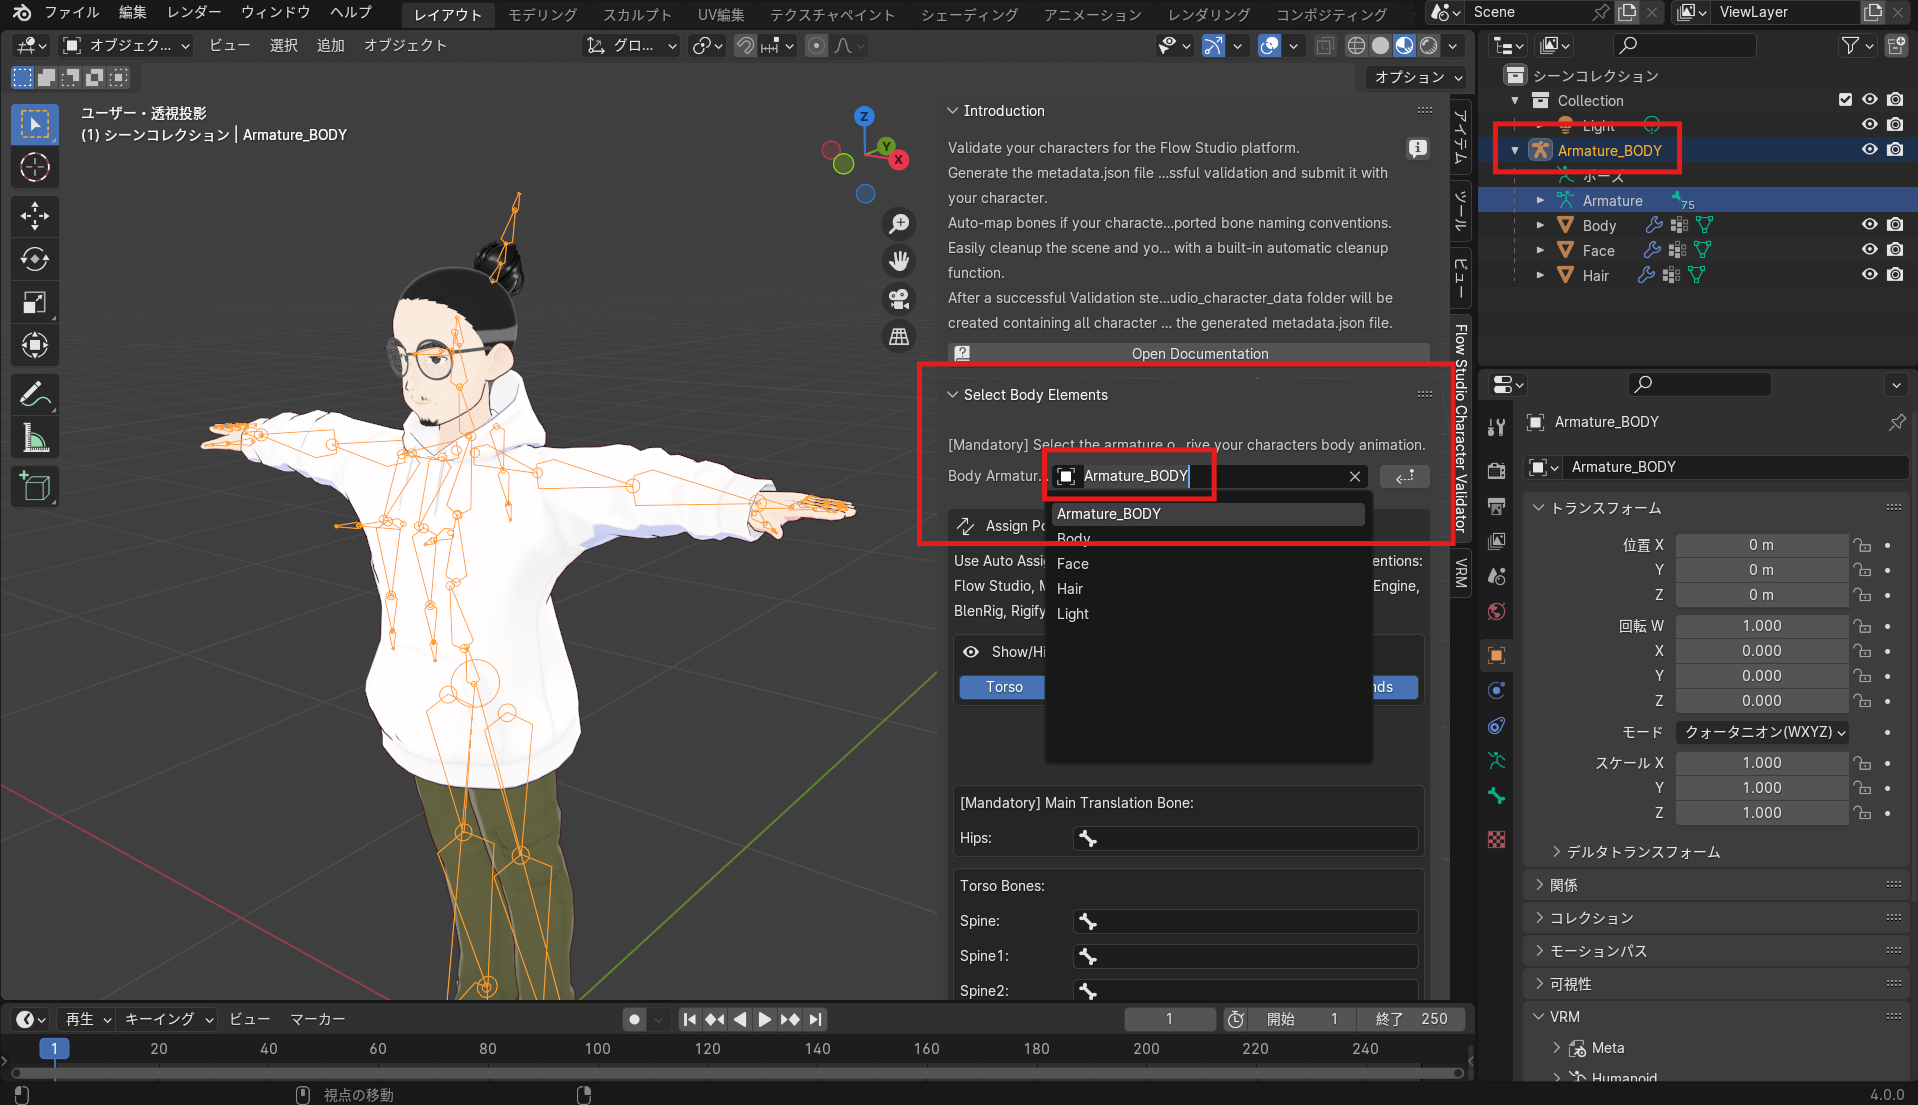Open the rotation mode dropdown
This screenshot has height=1105, width=1918.
point(1763,732)
